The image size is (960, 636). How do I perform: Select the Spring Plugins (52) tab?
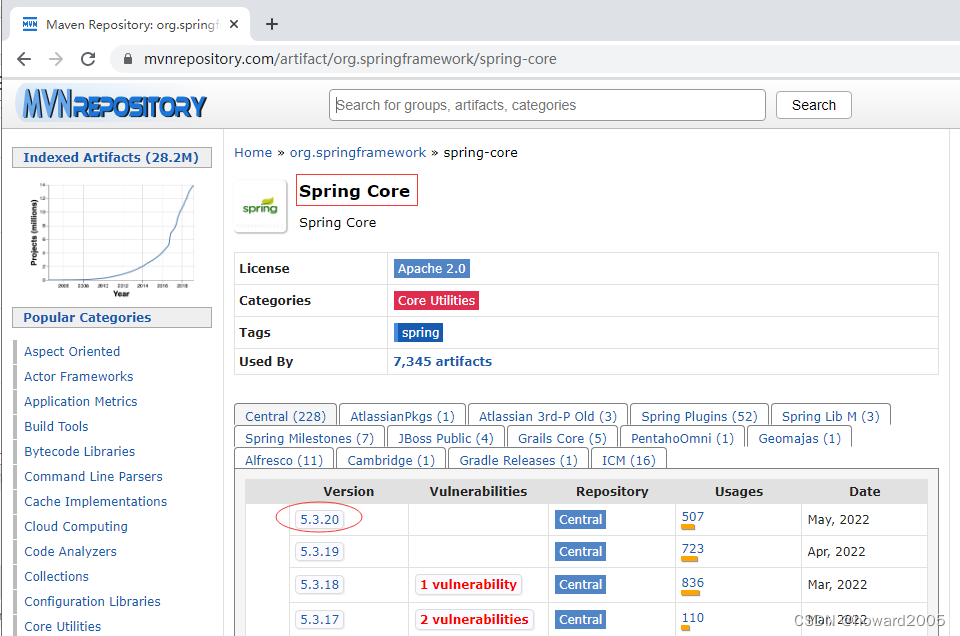click(x=699, y=416)
